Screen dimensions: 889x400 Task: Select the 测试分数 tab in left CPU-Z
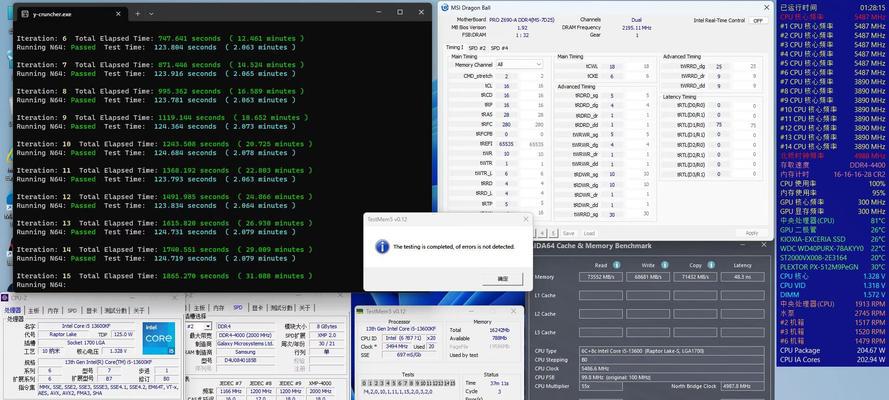tap(118, 310)
